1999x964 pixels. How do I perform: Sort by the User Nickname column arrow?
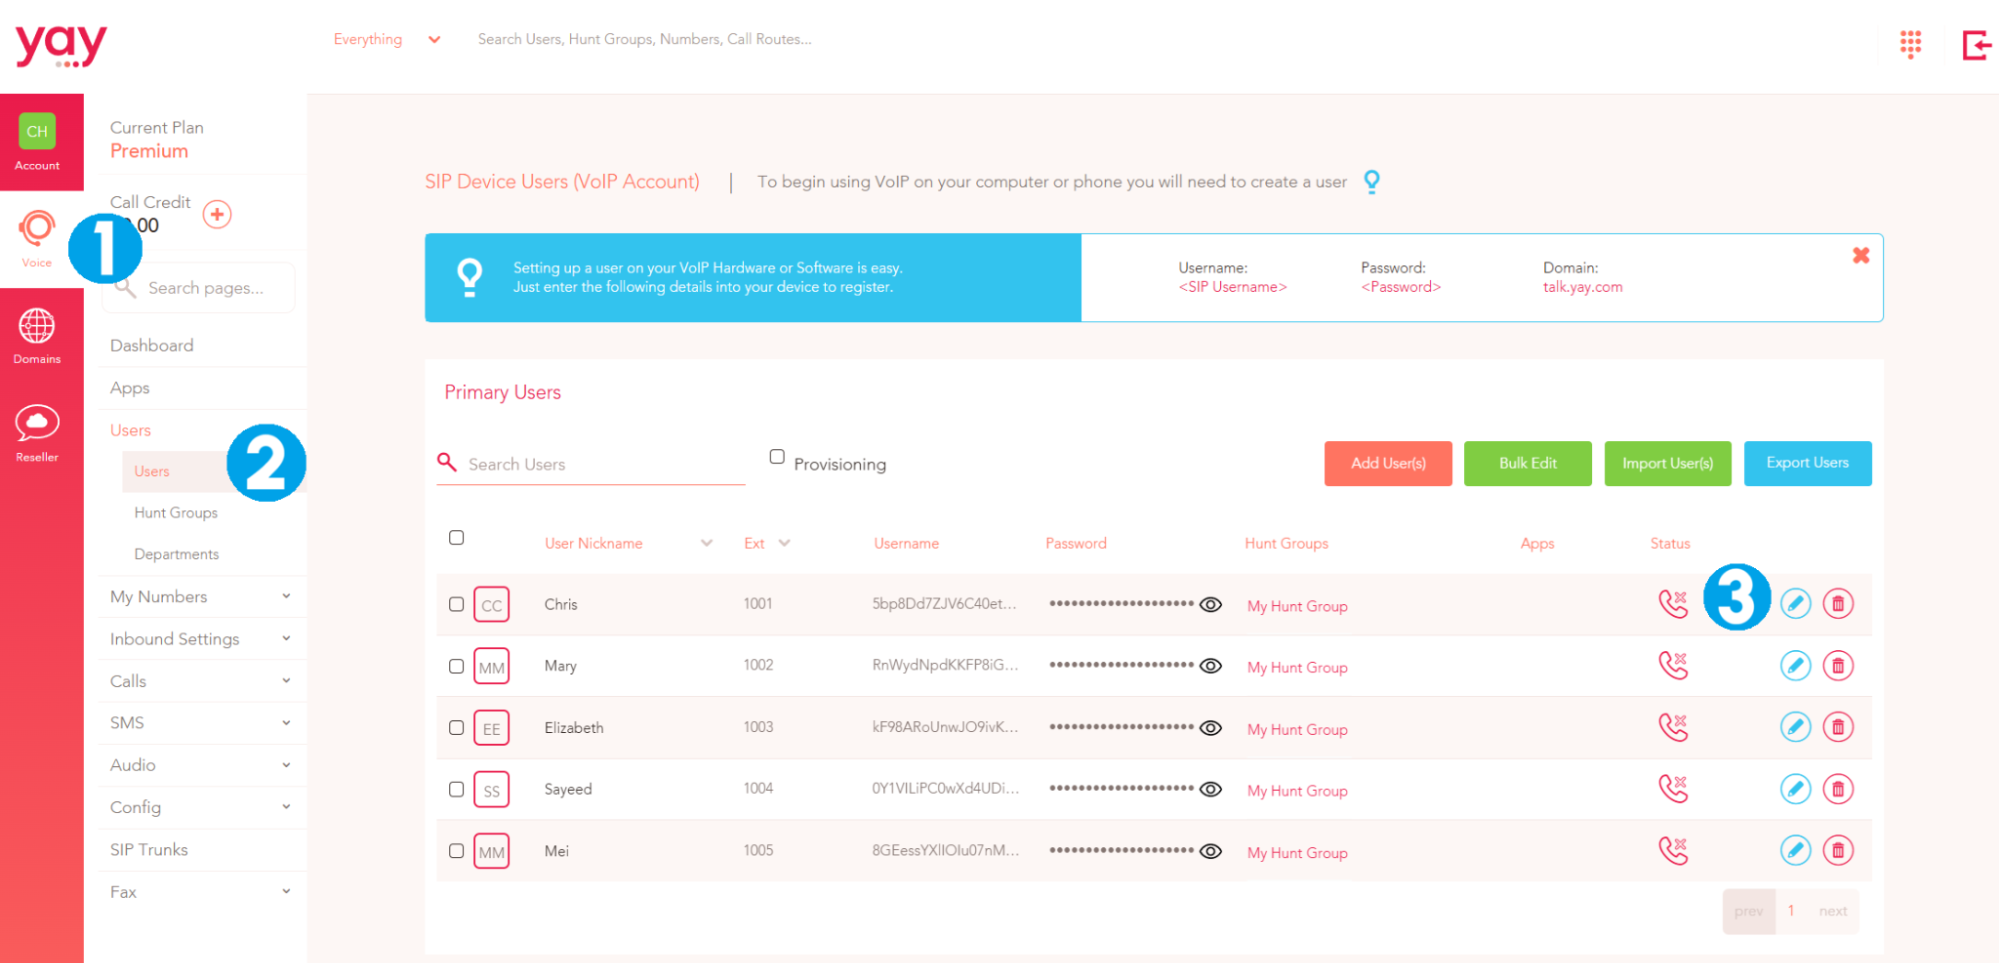[x=707, y=543]
